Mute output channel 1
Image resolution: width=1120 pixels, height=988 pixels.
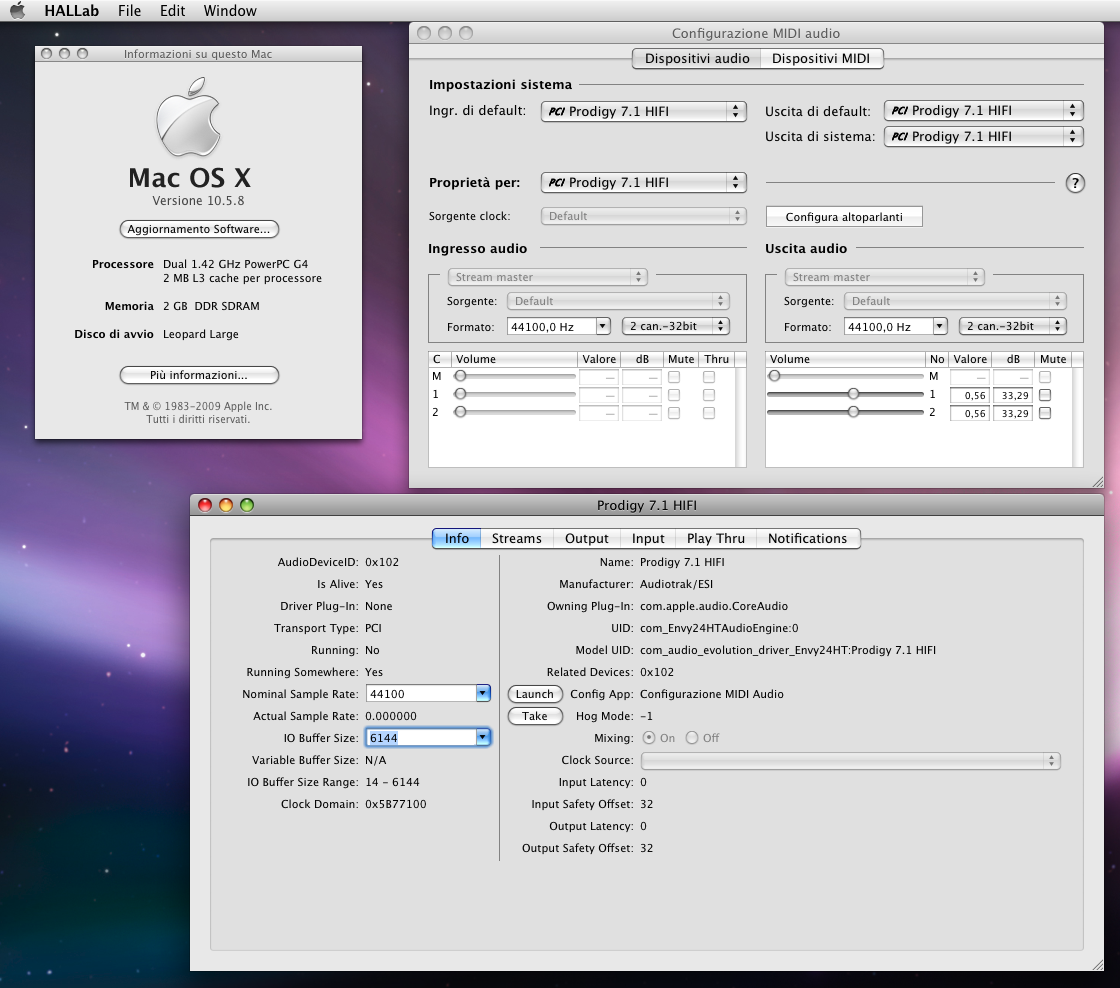pos(1045,395)
